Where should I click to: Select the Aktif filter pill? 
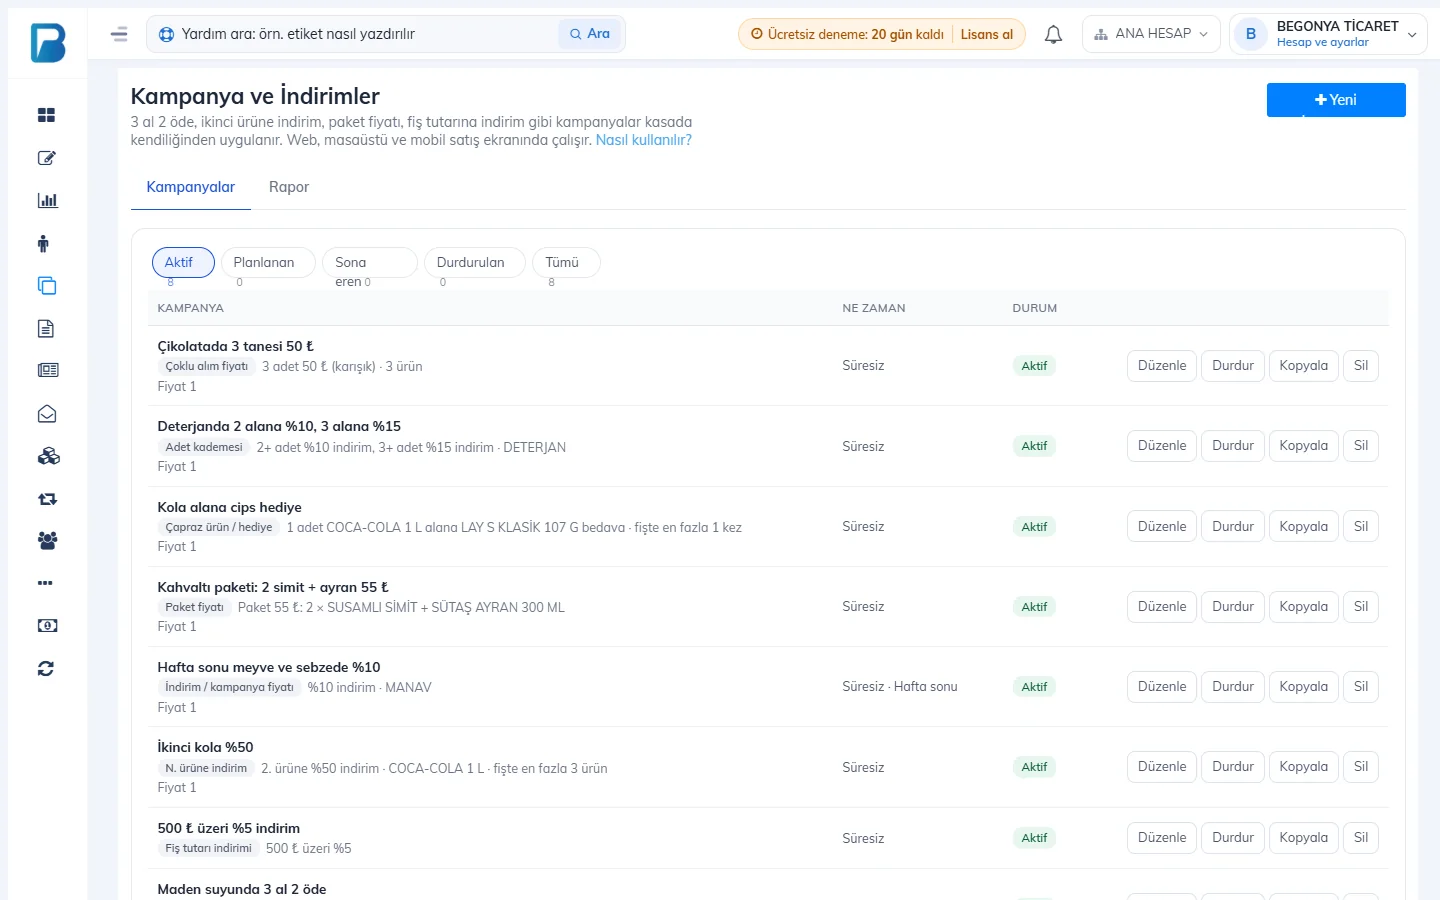coord(183,262)
